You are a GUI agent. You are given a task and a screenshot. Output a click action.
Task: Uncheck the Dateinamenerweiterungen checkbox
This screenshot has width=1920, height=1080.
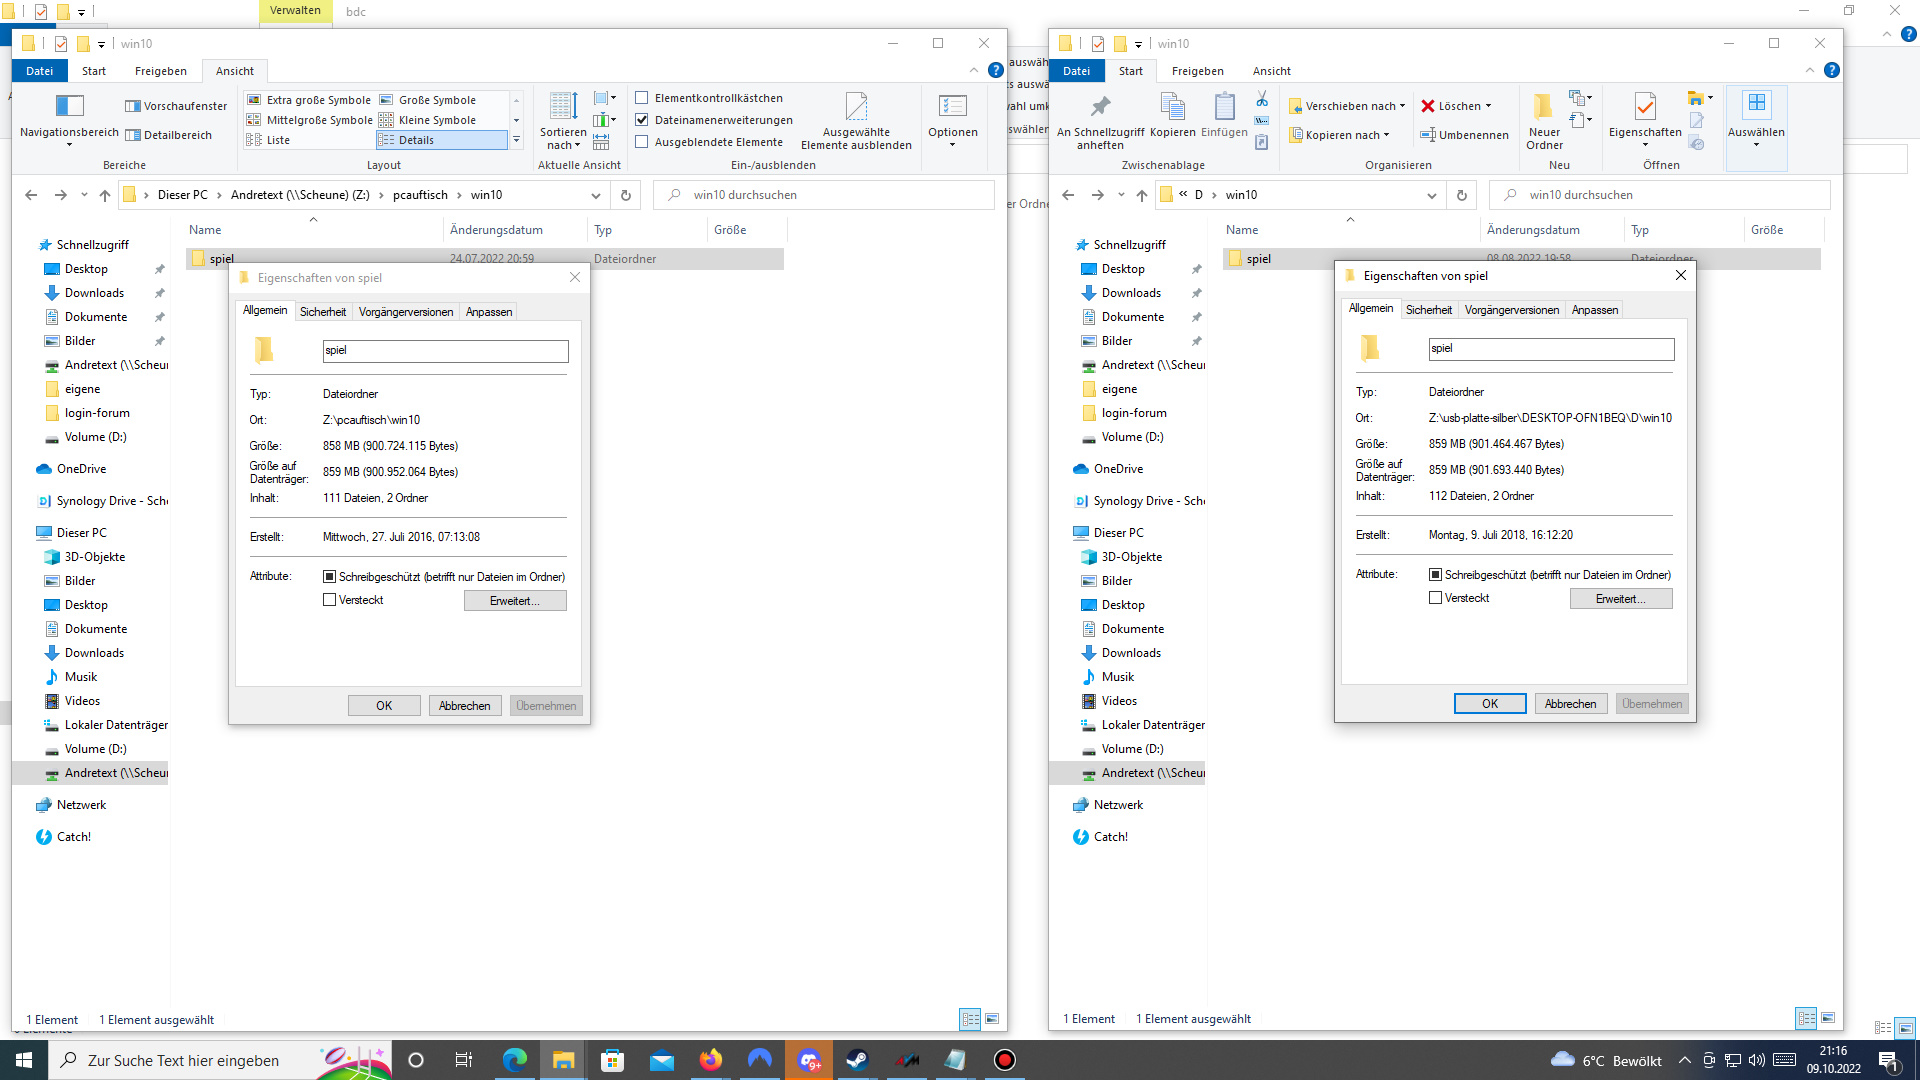tap(642, 120)
